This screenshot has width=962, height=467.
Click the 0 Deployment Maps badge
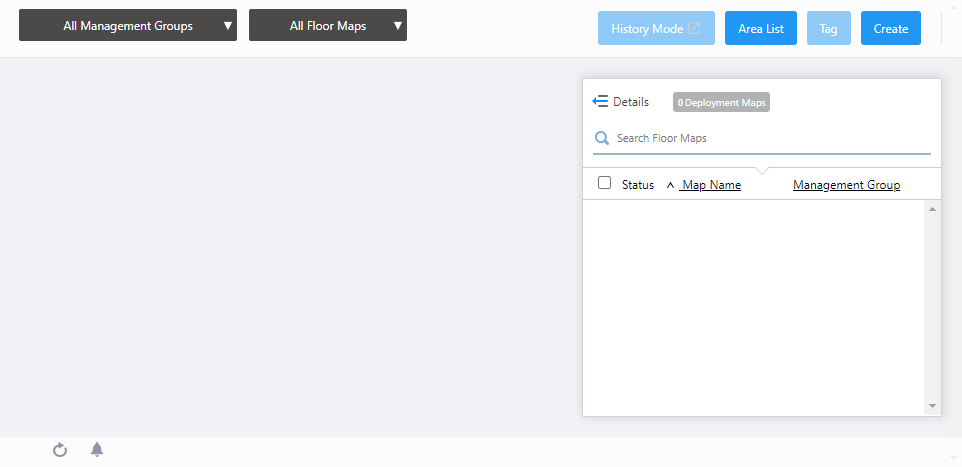point(721,102)
